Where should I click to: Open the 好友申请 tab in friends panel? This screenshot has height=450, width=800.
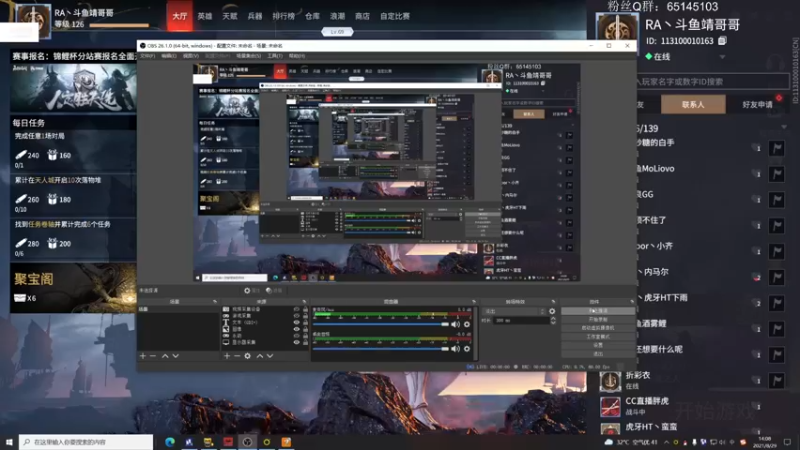(757, 104)
